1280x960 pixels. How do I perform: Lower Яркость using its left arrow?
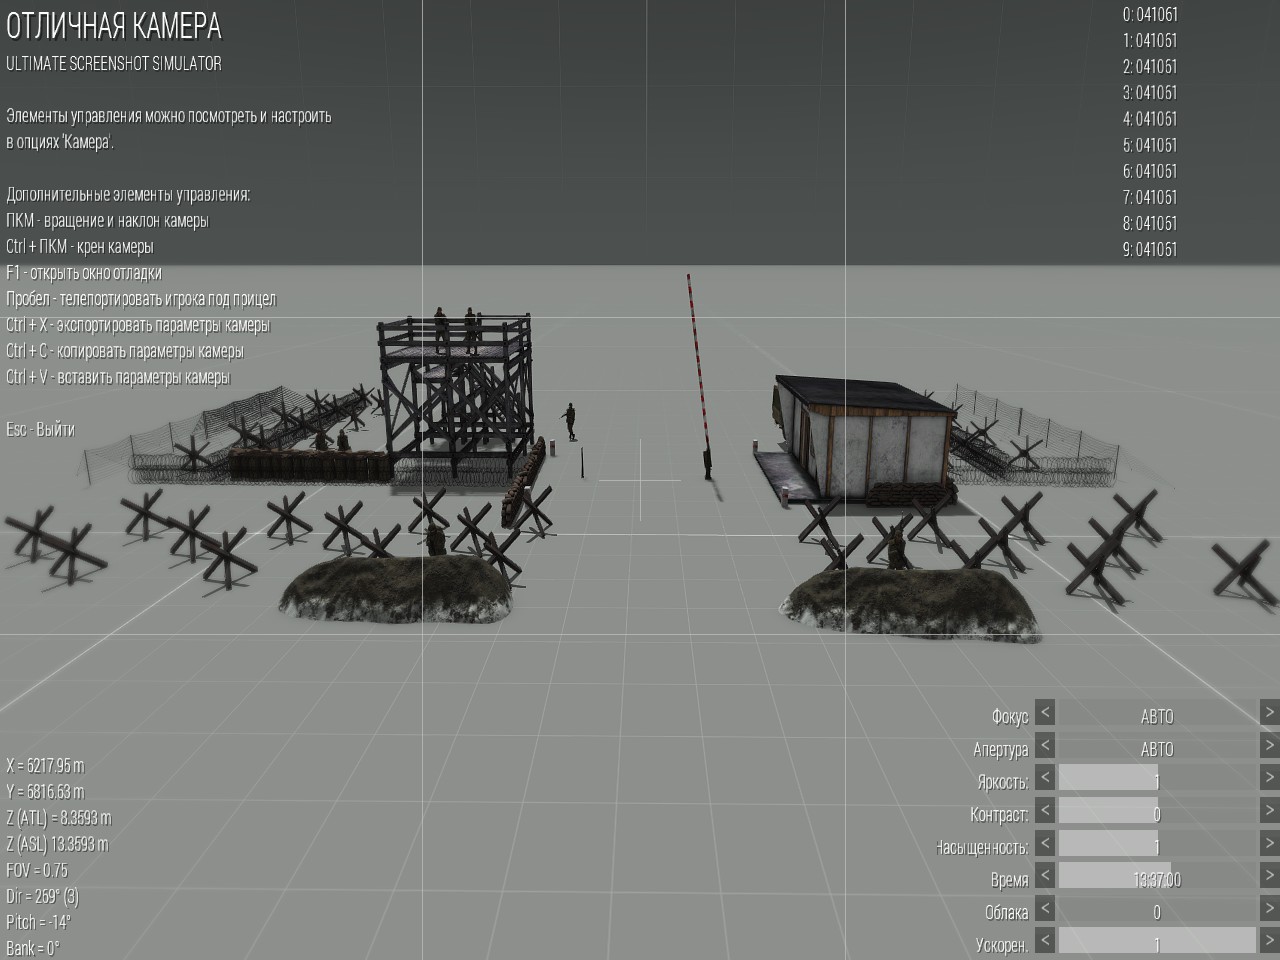click(x=1044, y=778)
